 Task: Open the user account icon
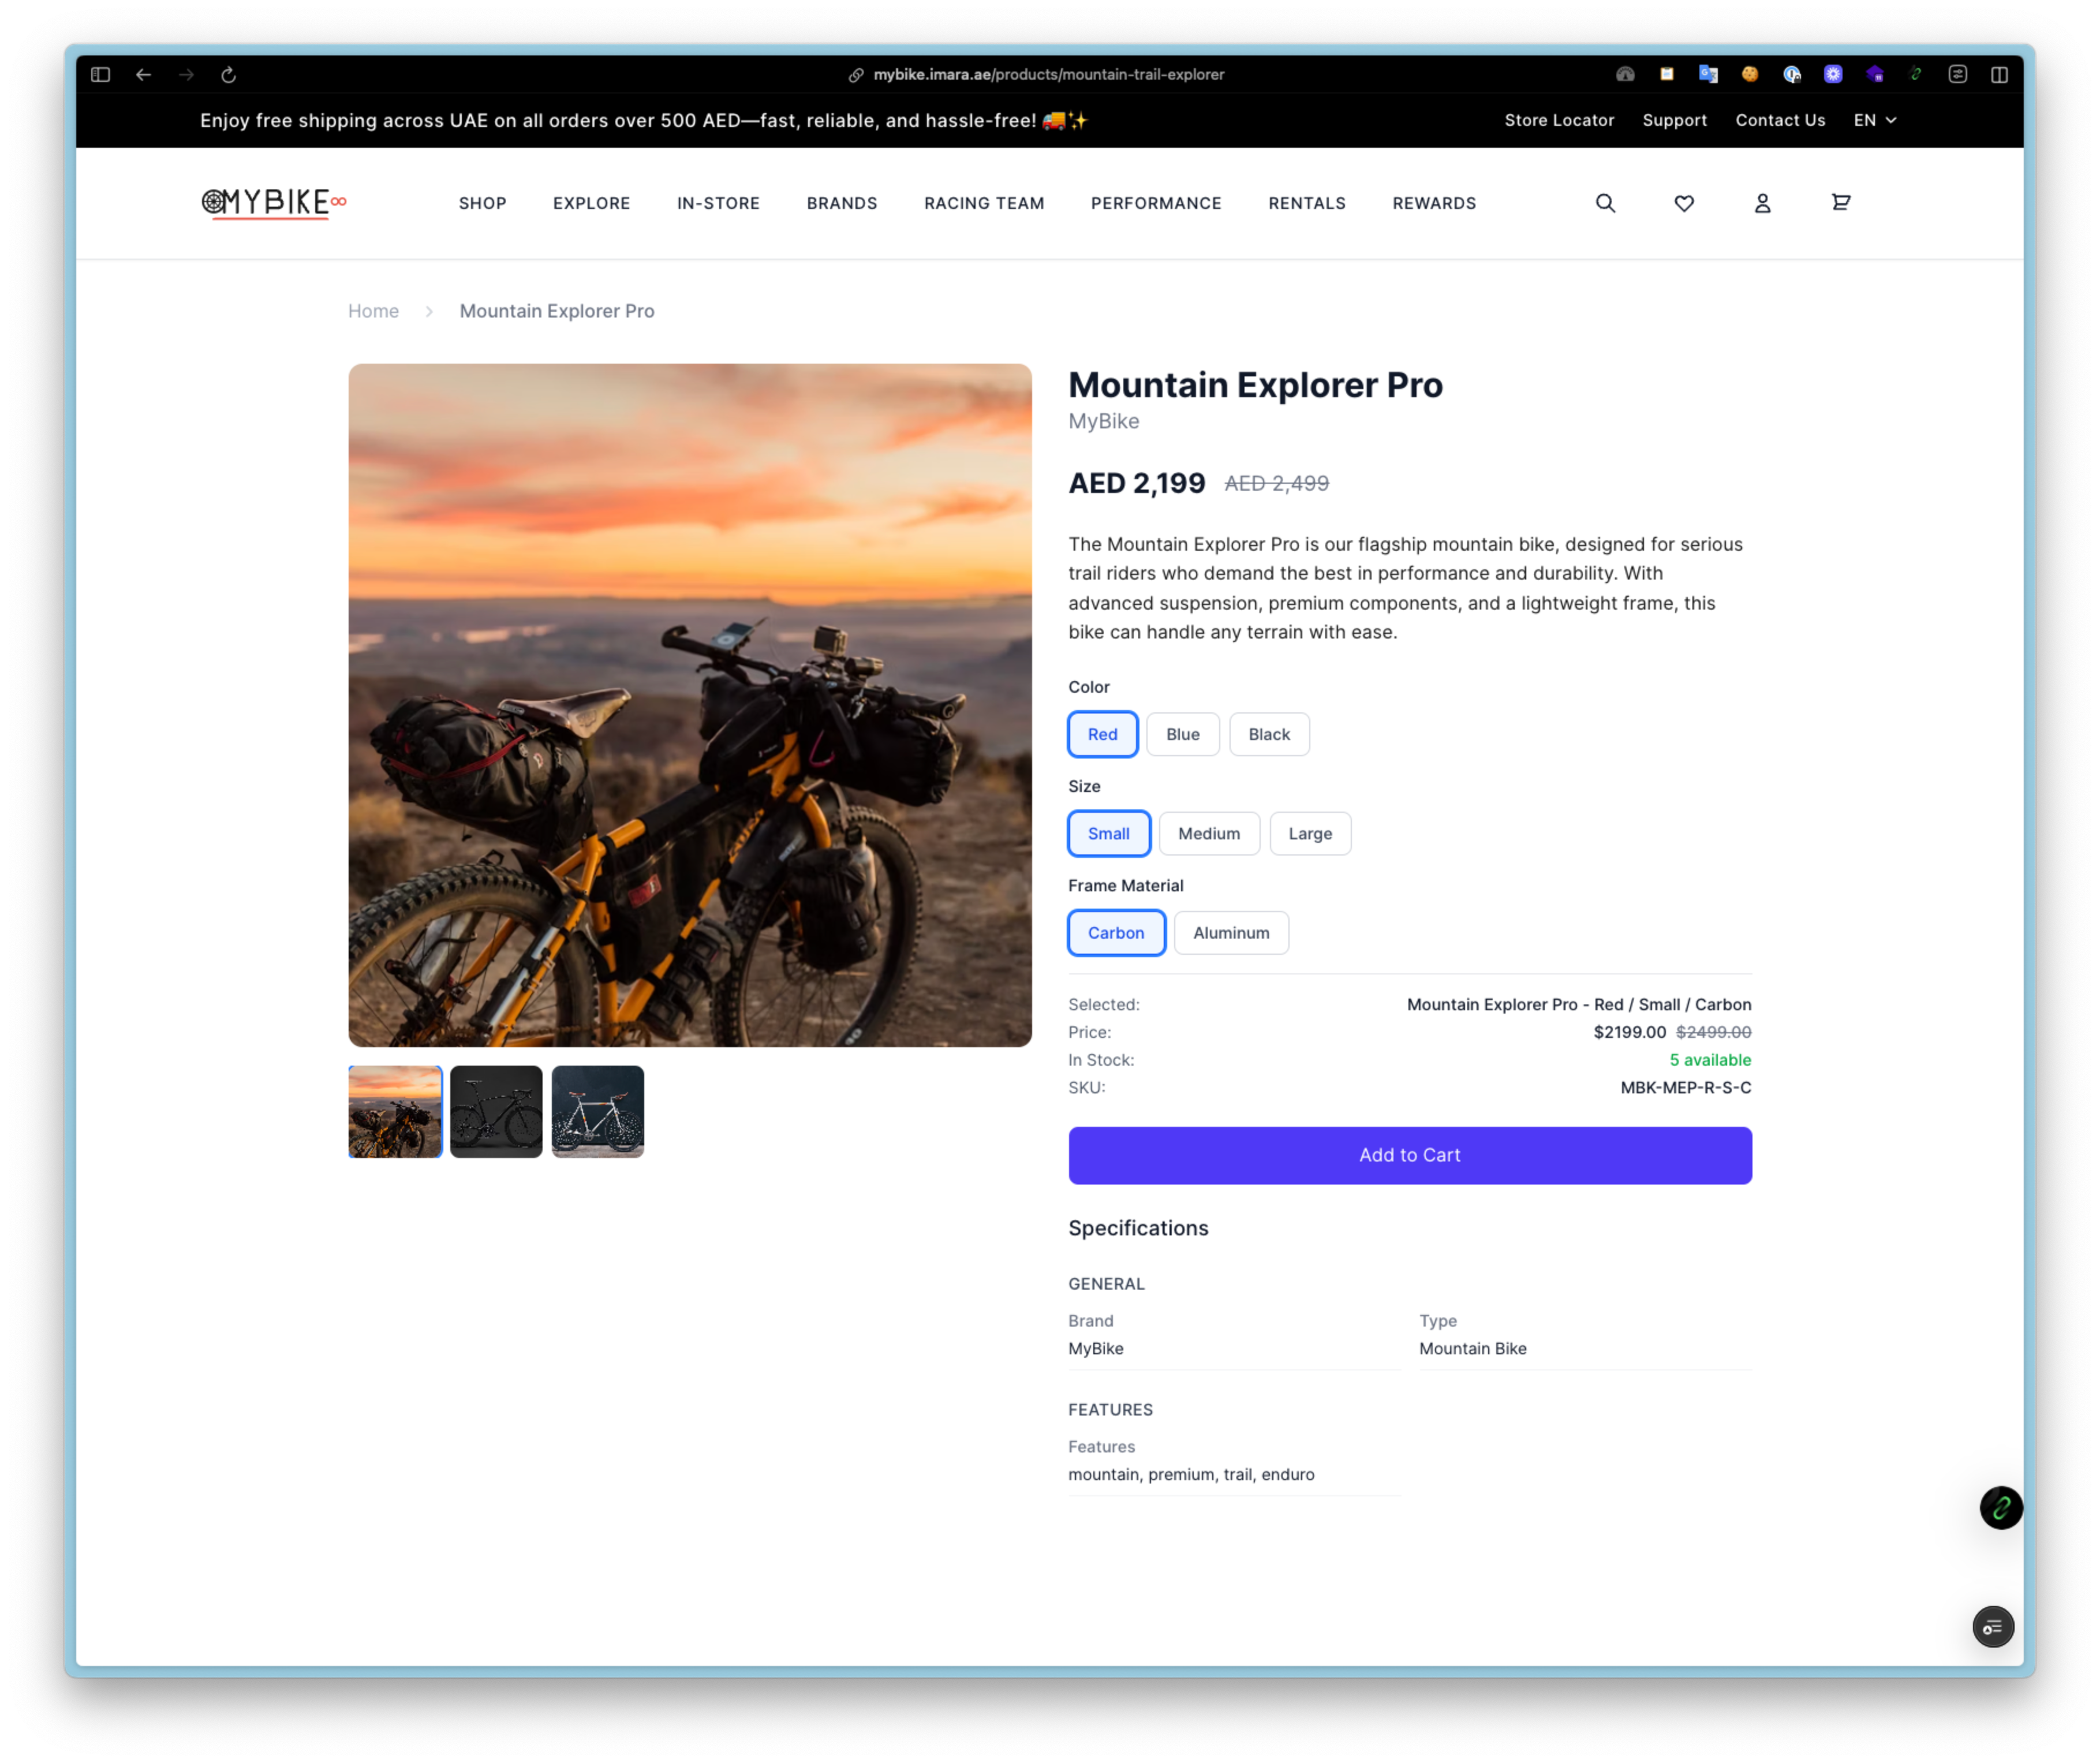pyautogui.click(x=1762, y=203)
